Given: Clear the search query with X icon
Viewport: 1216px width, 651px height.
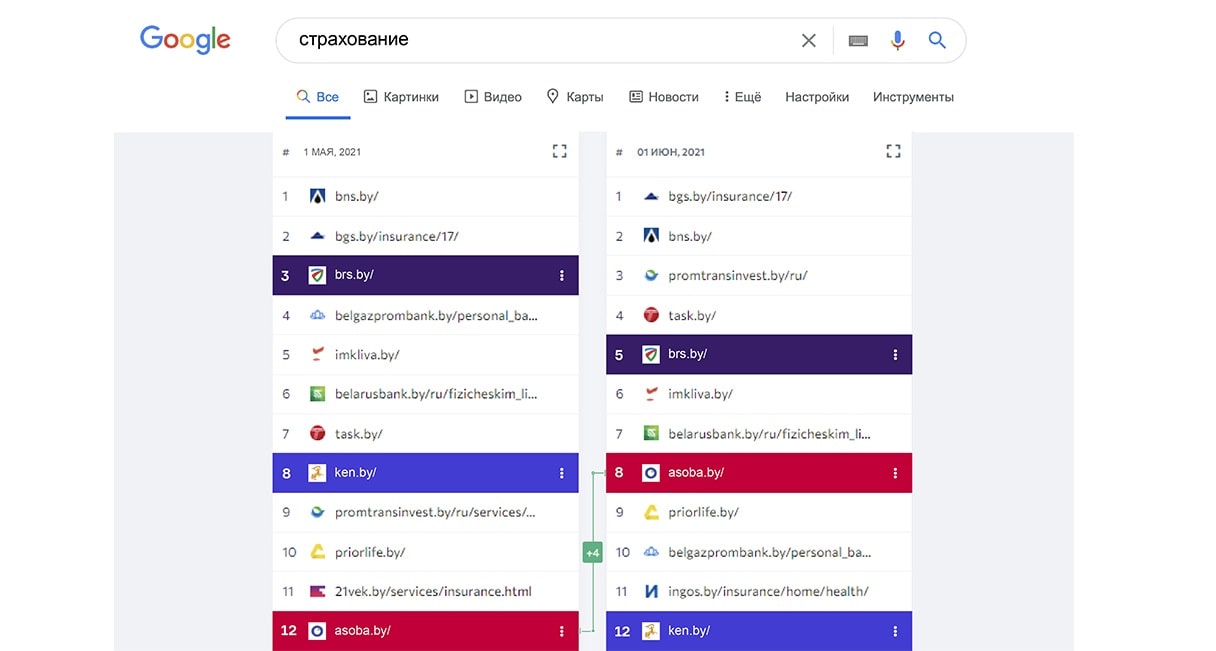Looking at the screenshot, I should 809,40.
